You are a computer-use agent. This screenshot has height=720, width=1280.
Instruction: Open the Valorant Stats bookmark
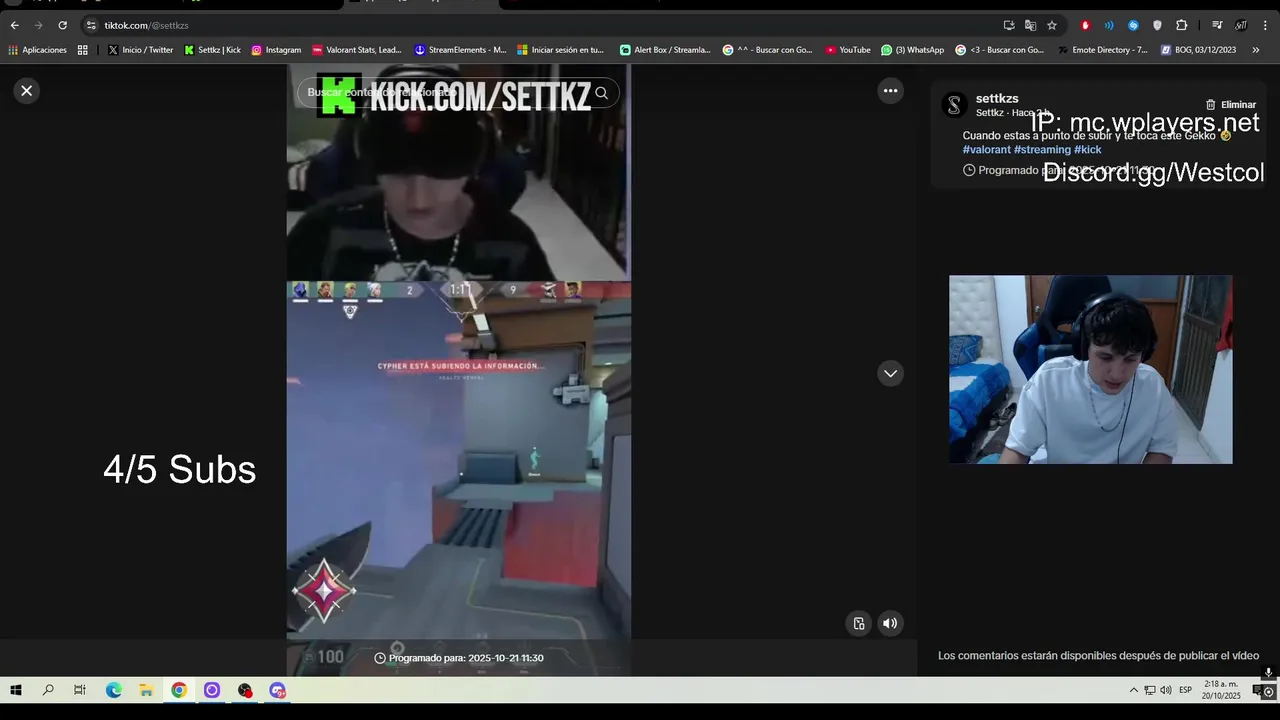click(x=357, y=50)
